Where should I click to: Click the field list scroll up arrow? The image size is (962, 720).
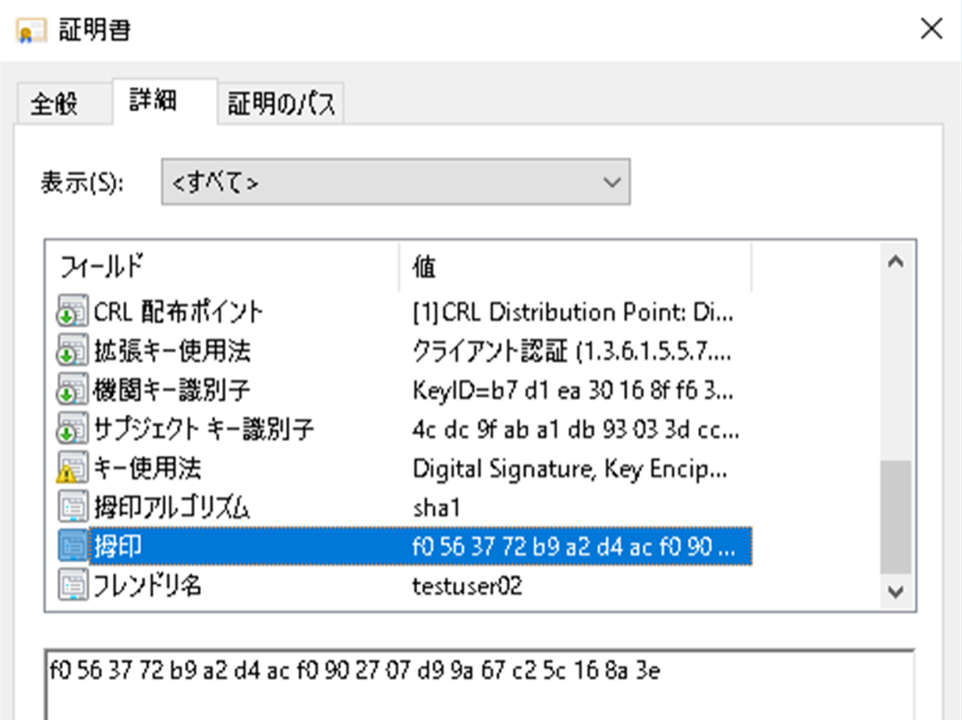coord(895,262)
